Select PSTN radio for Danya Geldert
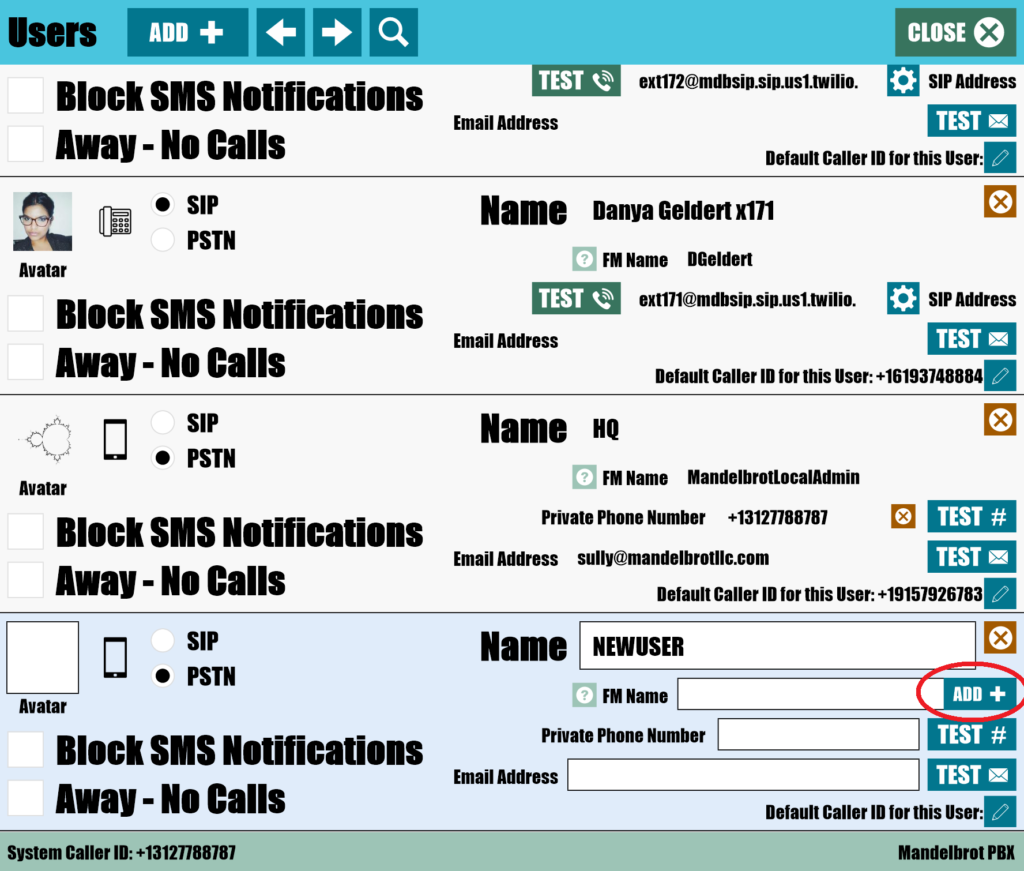1024x871 pixels. coord(163,240)
